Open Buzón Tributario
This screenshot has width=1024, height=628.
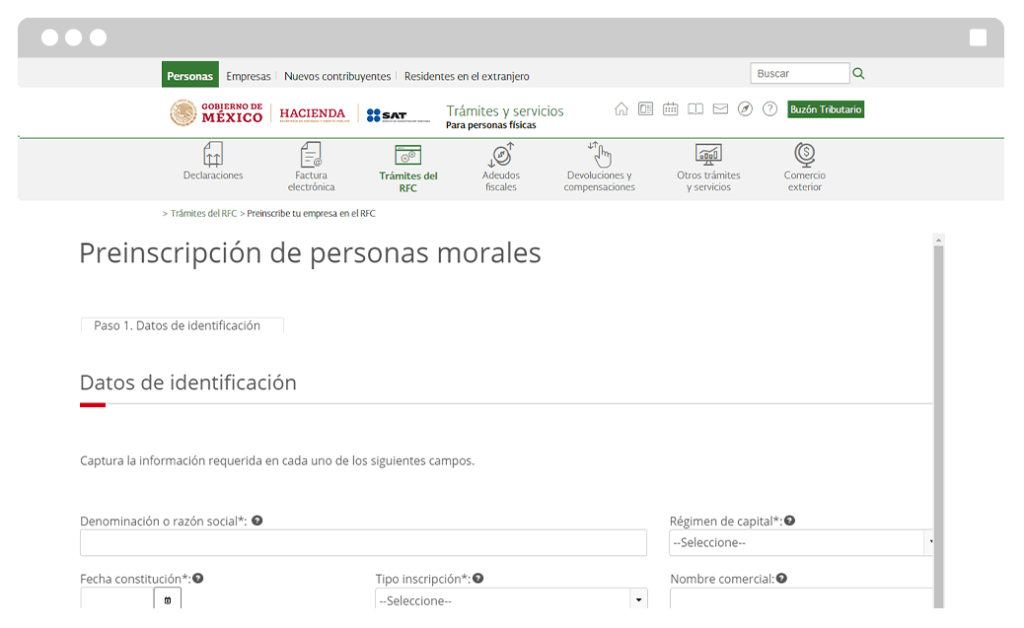point(825,110)
